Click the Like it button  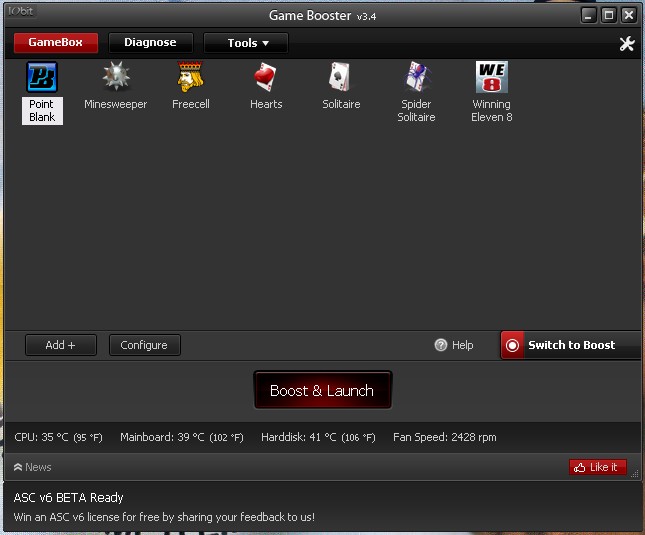598,467
